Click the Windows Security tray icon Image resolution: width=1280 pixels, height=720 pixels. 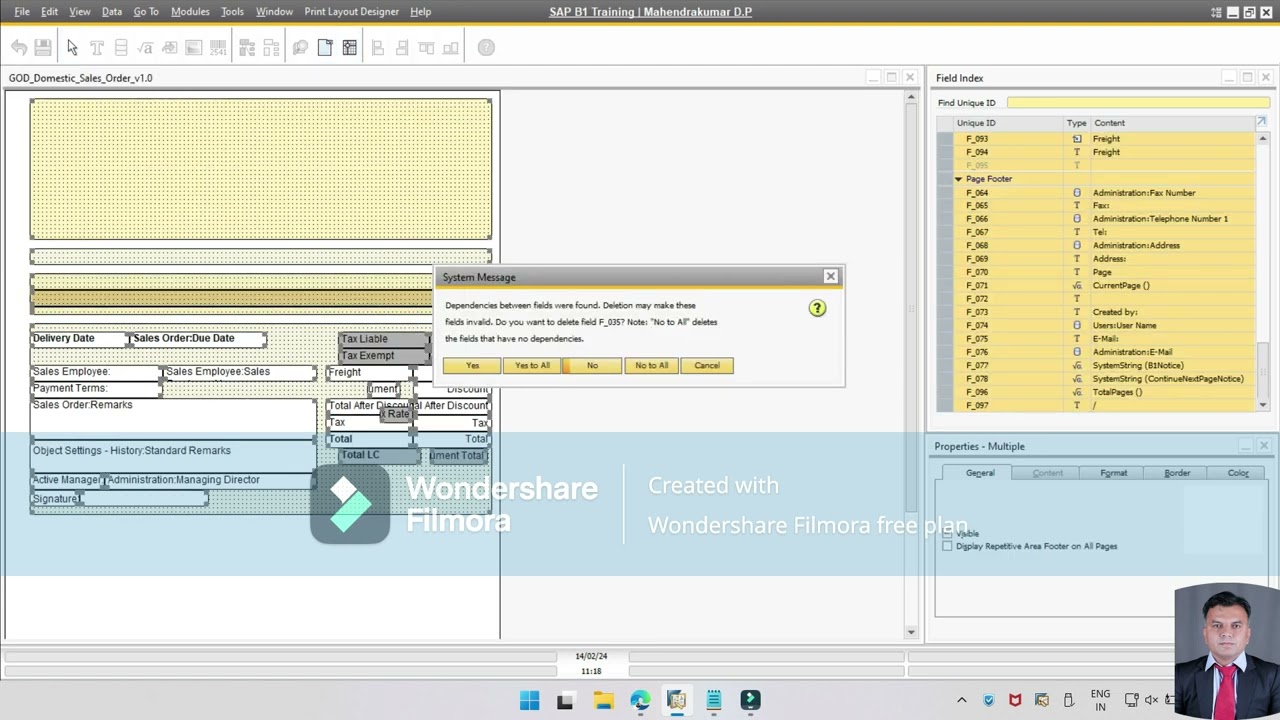(x=989, y=700)
